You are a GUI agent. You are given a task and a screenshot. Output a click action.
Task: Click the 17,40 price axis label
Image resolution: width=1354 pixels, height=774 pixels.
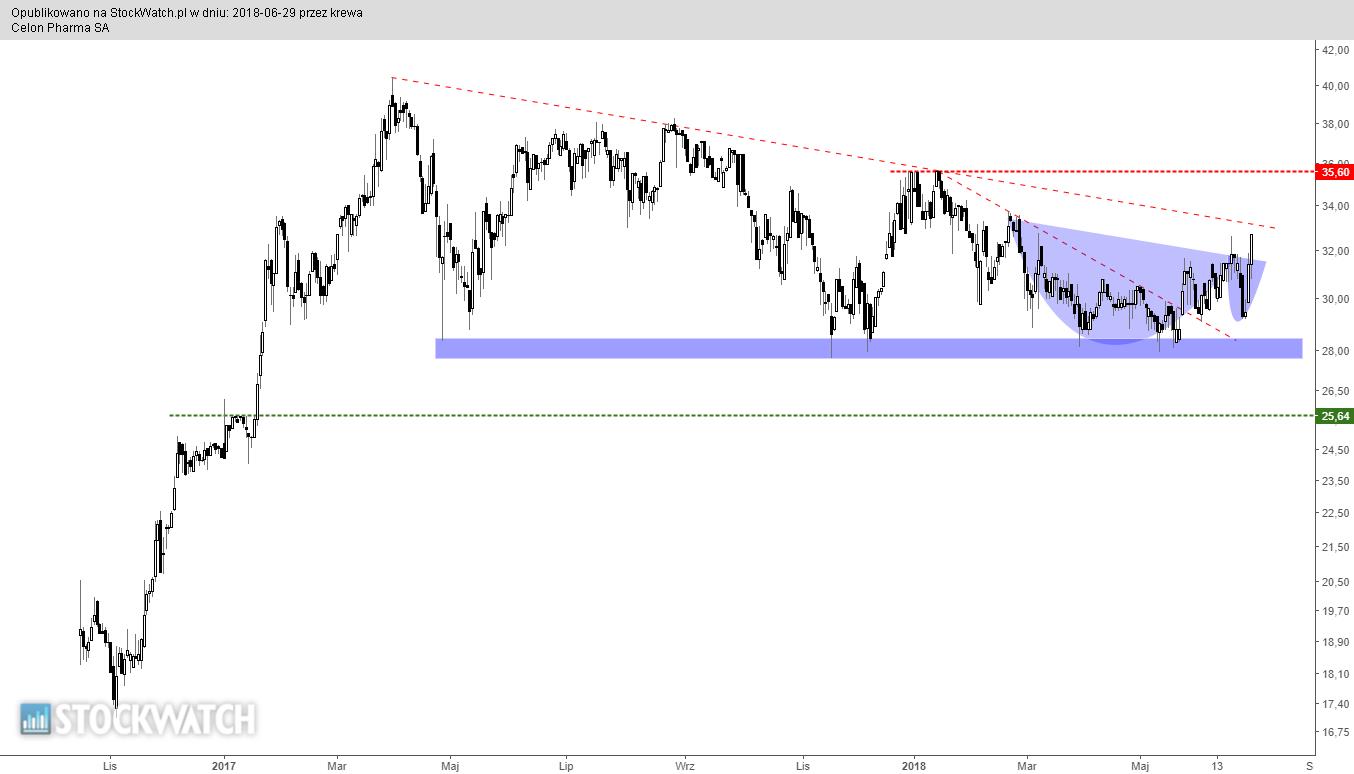pyautogui.click(x=1335, y=704)
